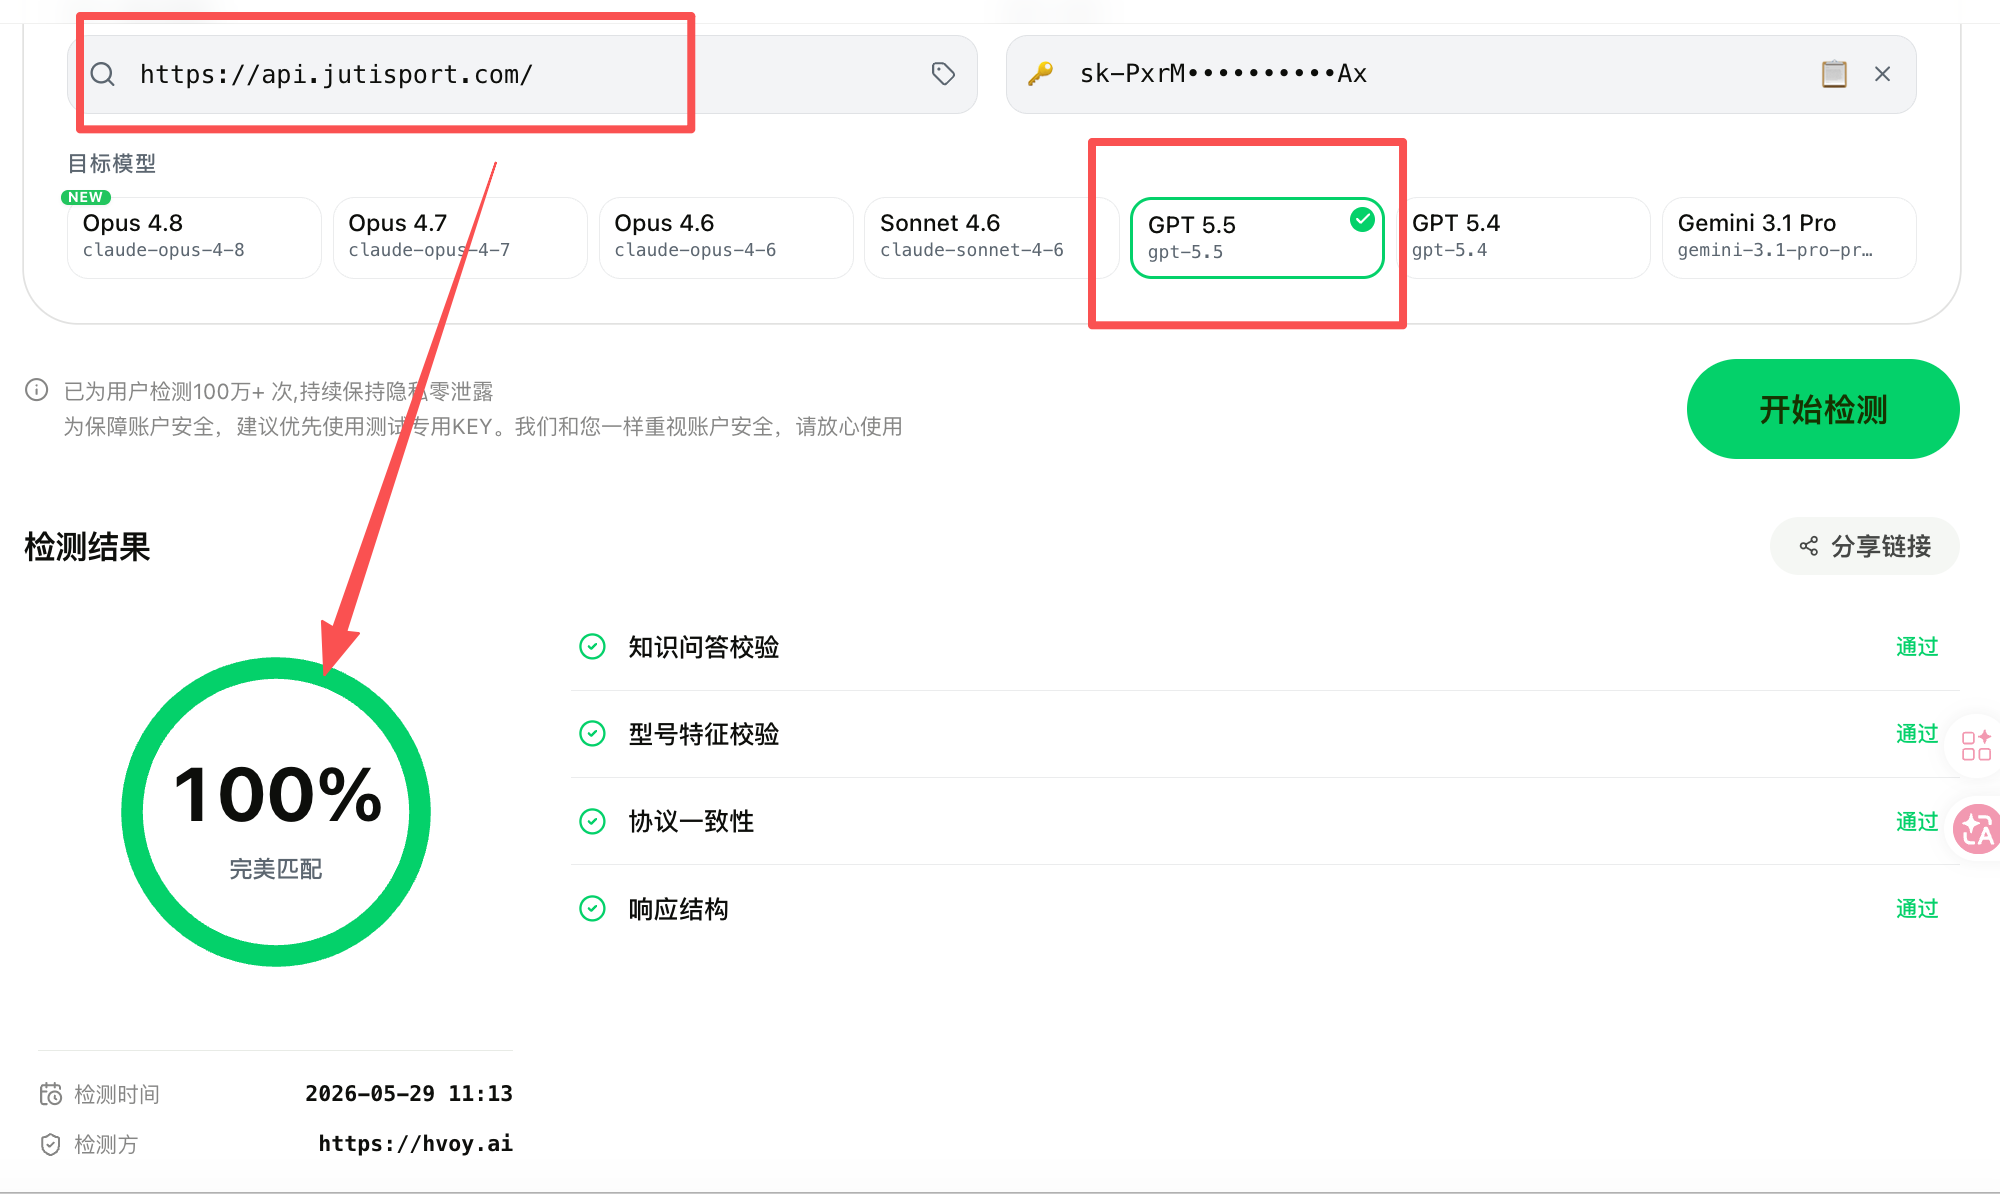Click the check icon beside 响应结构
This screenshot has width=2000, height=1194.
pos(593,908)
